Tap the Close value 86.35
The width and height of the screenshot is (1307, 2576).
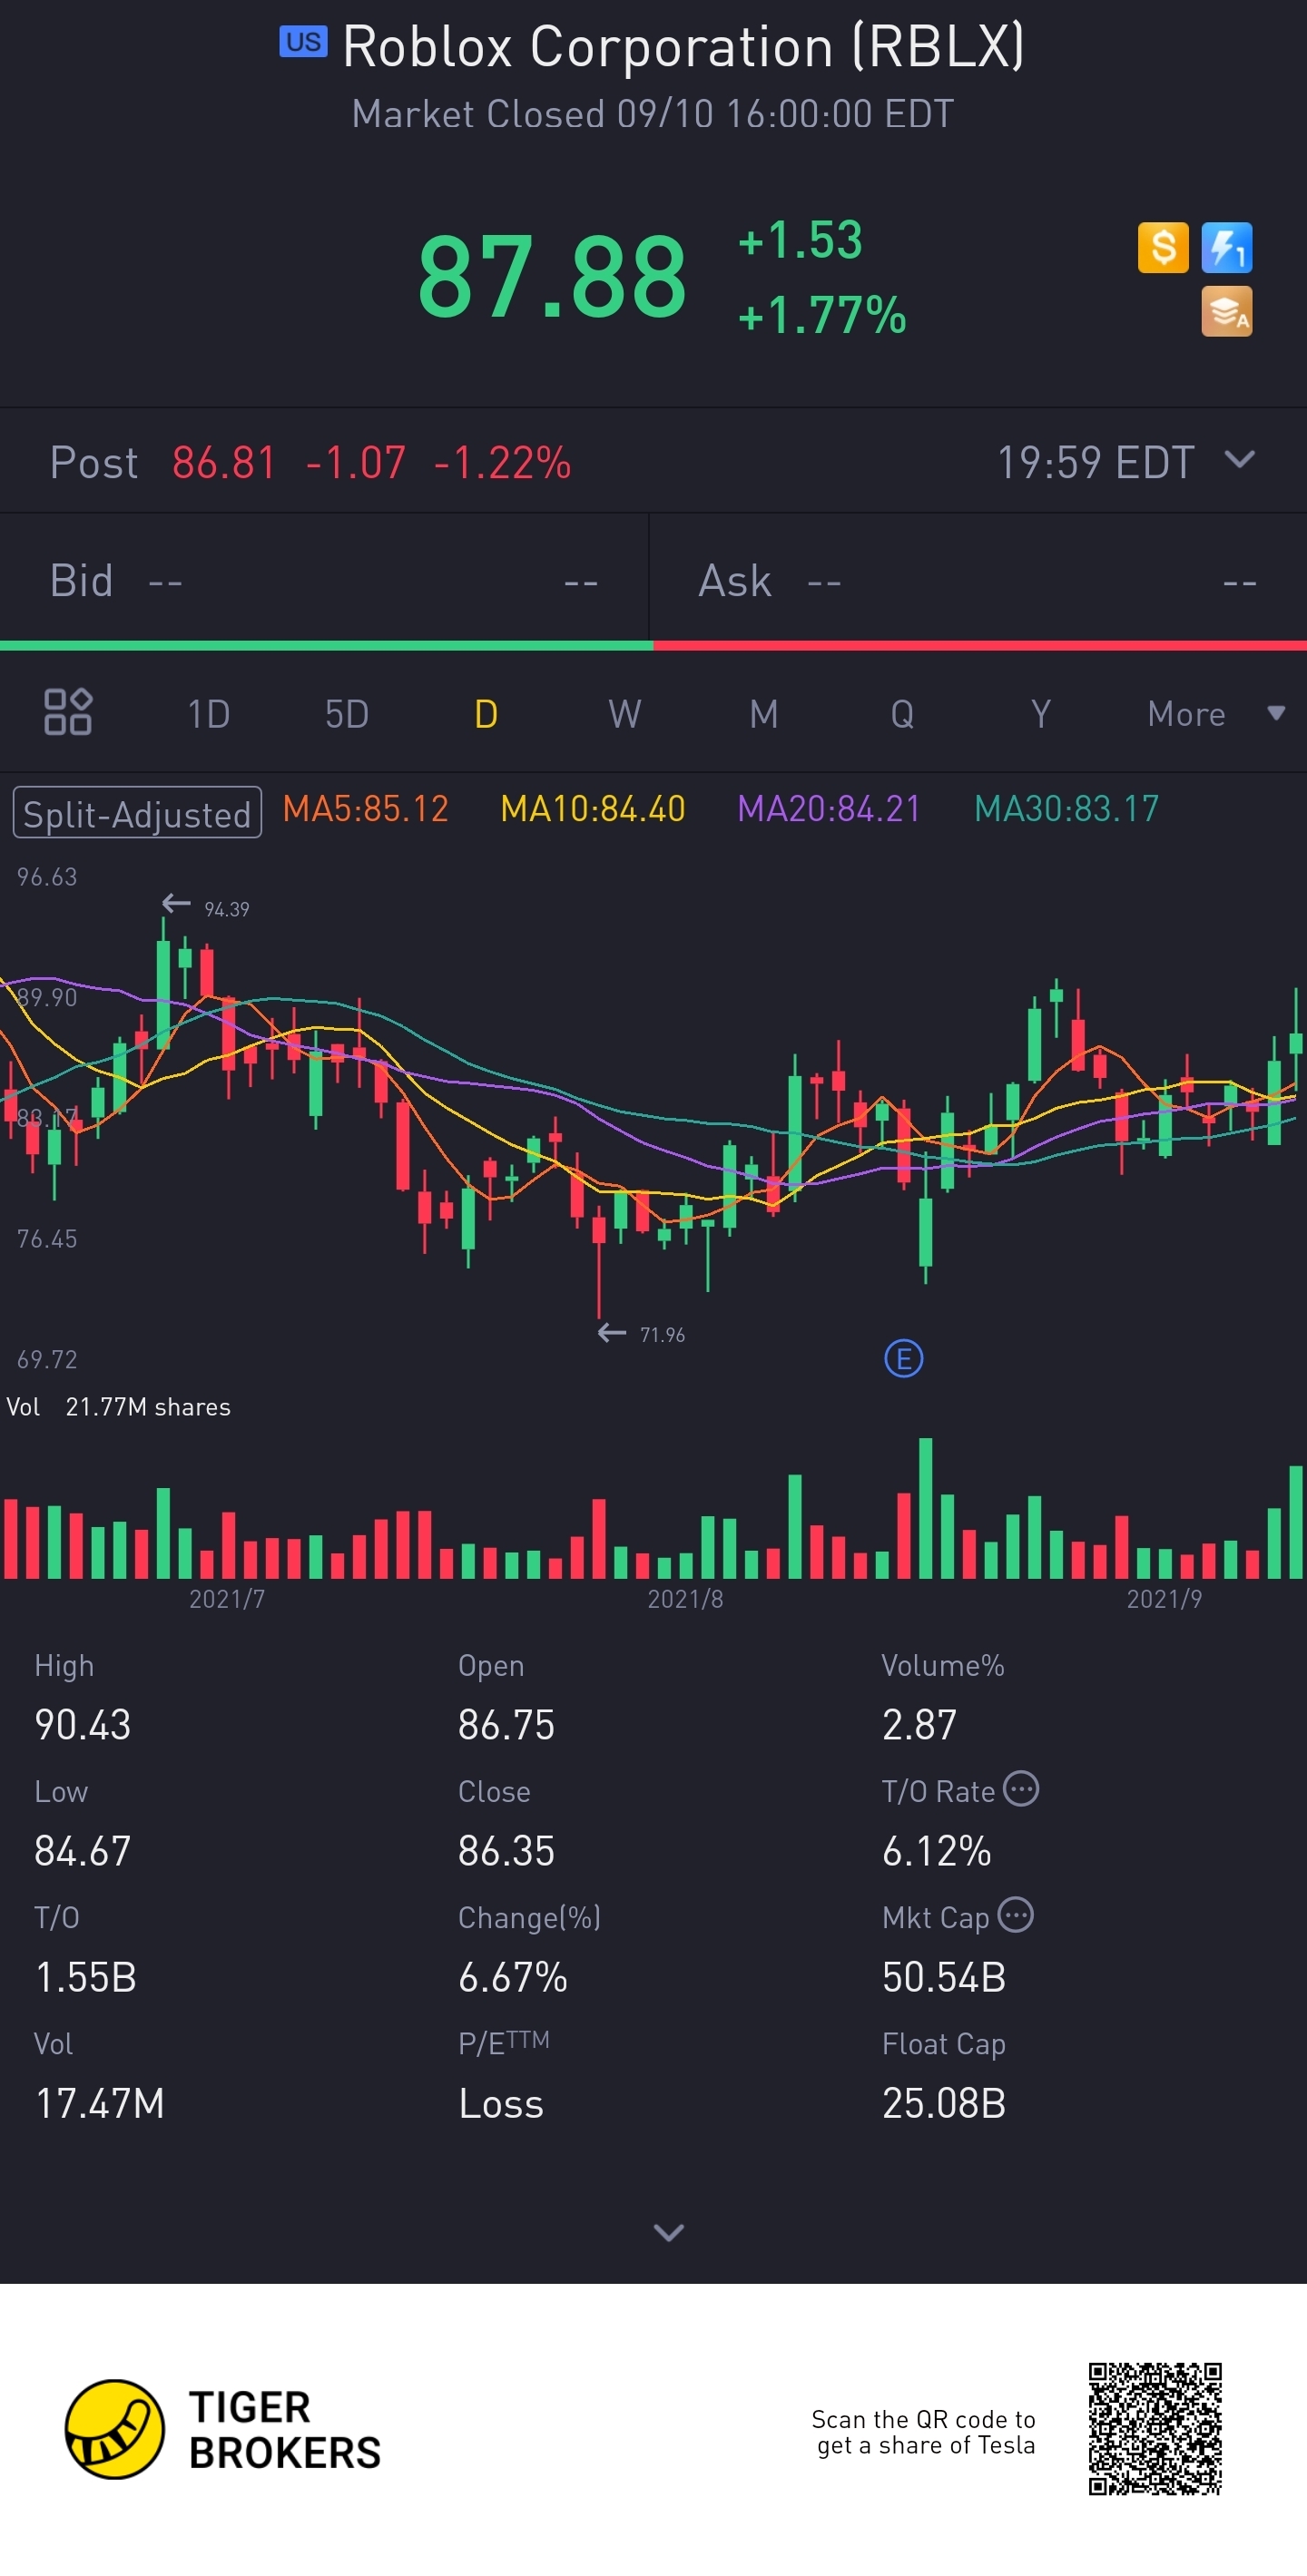click(x=506, y=1851)
